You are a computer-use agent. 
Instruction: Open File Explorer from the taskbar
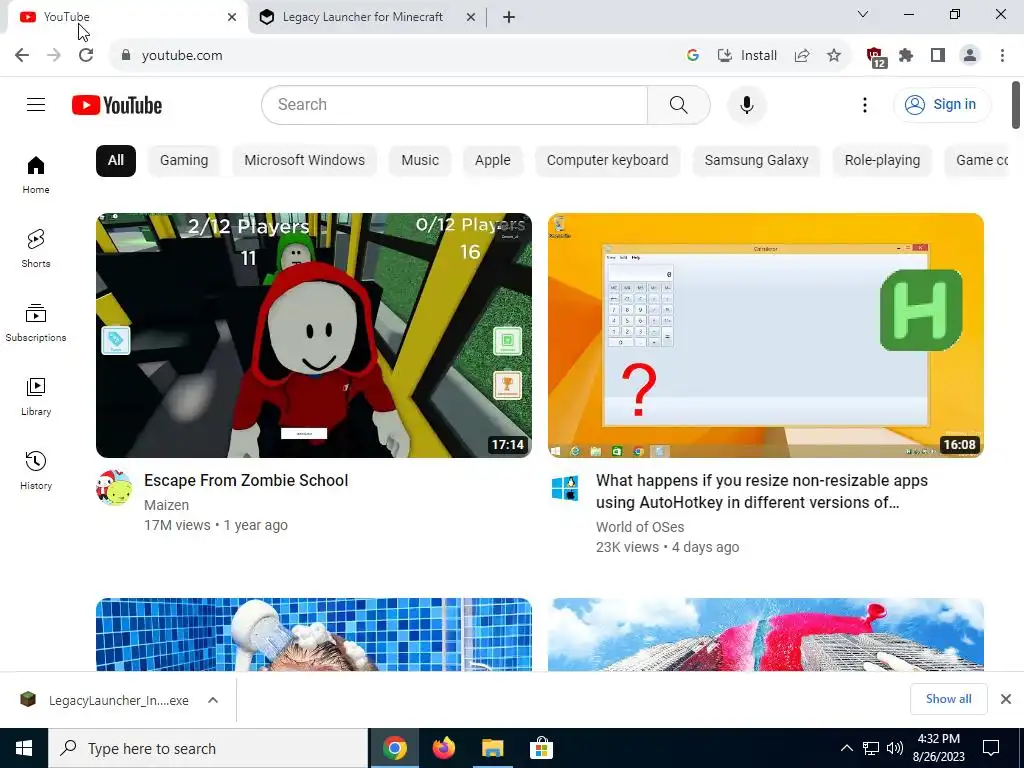[x=493, y=748]
